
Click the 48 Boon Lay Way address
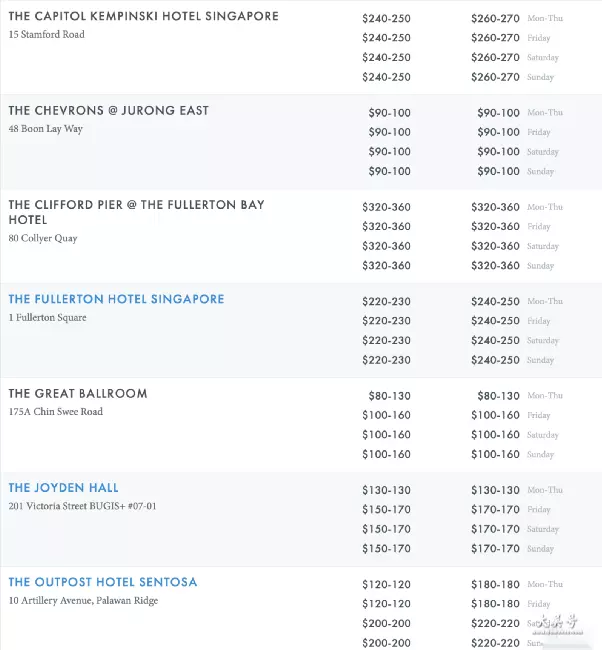[46, 129]
